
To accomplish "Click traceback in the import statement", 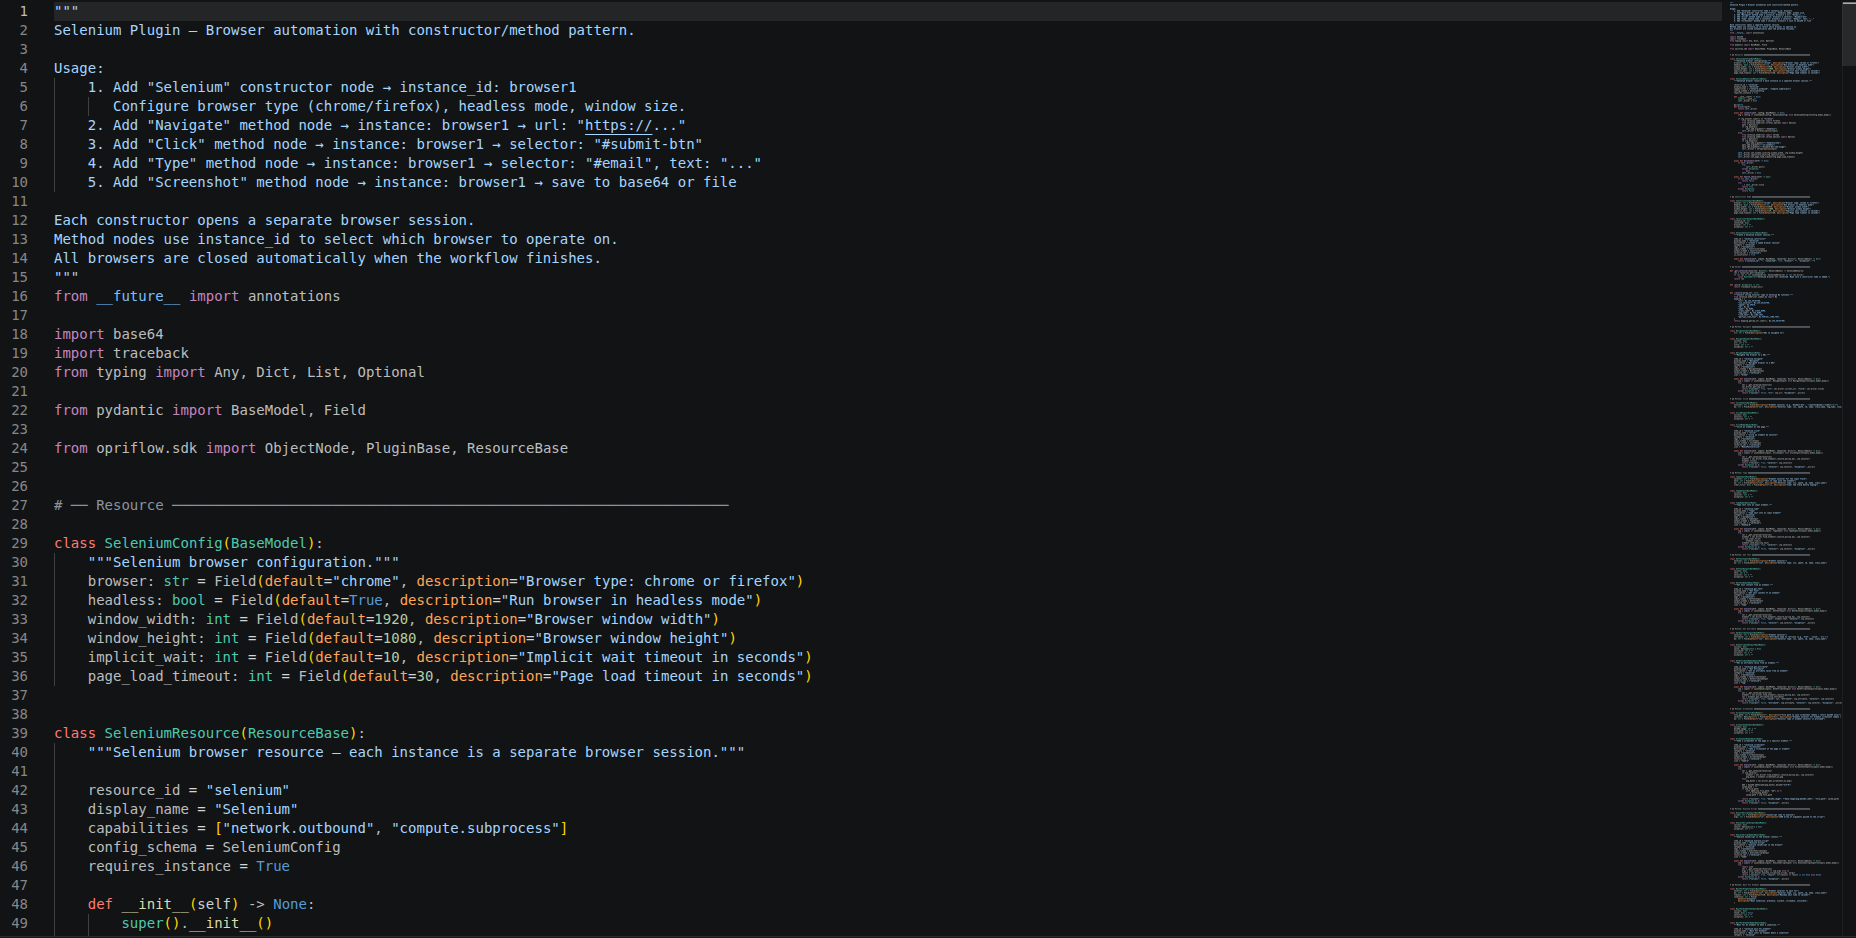I will 151,353.
